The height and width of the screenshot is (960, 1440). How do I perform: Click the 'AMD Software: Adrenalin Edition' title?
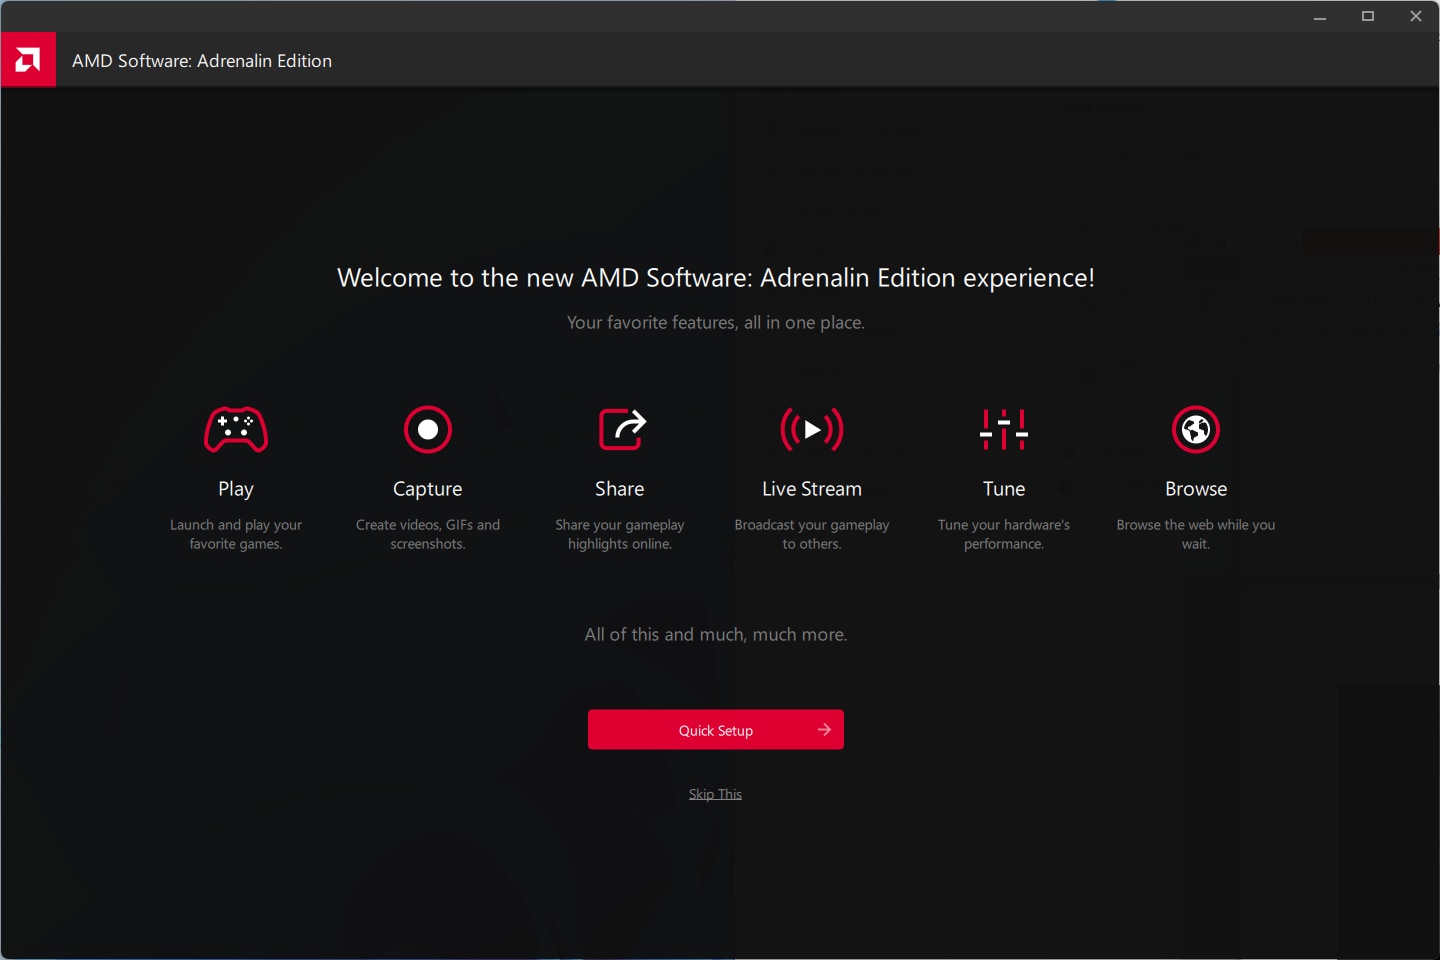[202, 61]
